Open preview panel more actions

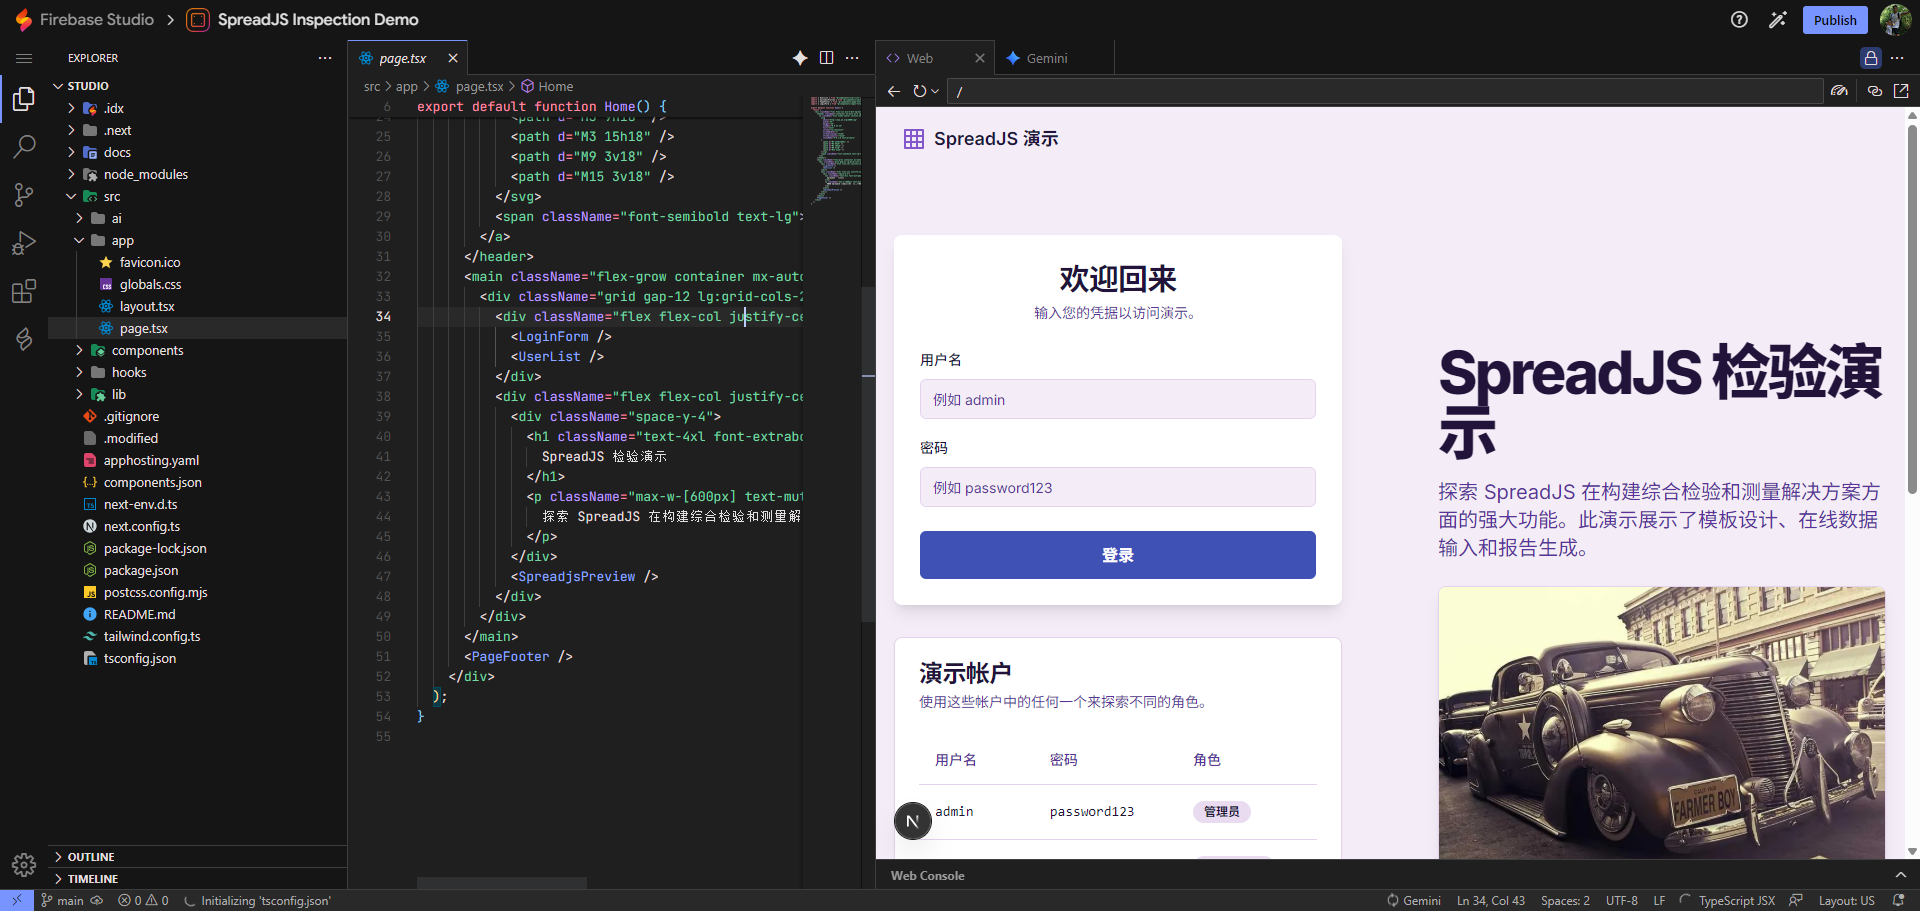[1897, 58]
